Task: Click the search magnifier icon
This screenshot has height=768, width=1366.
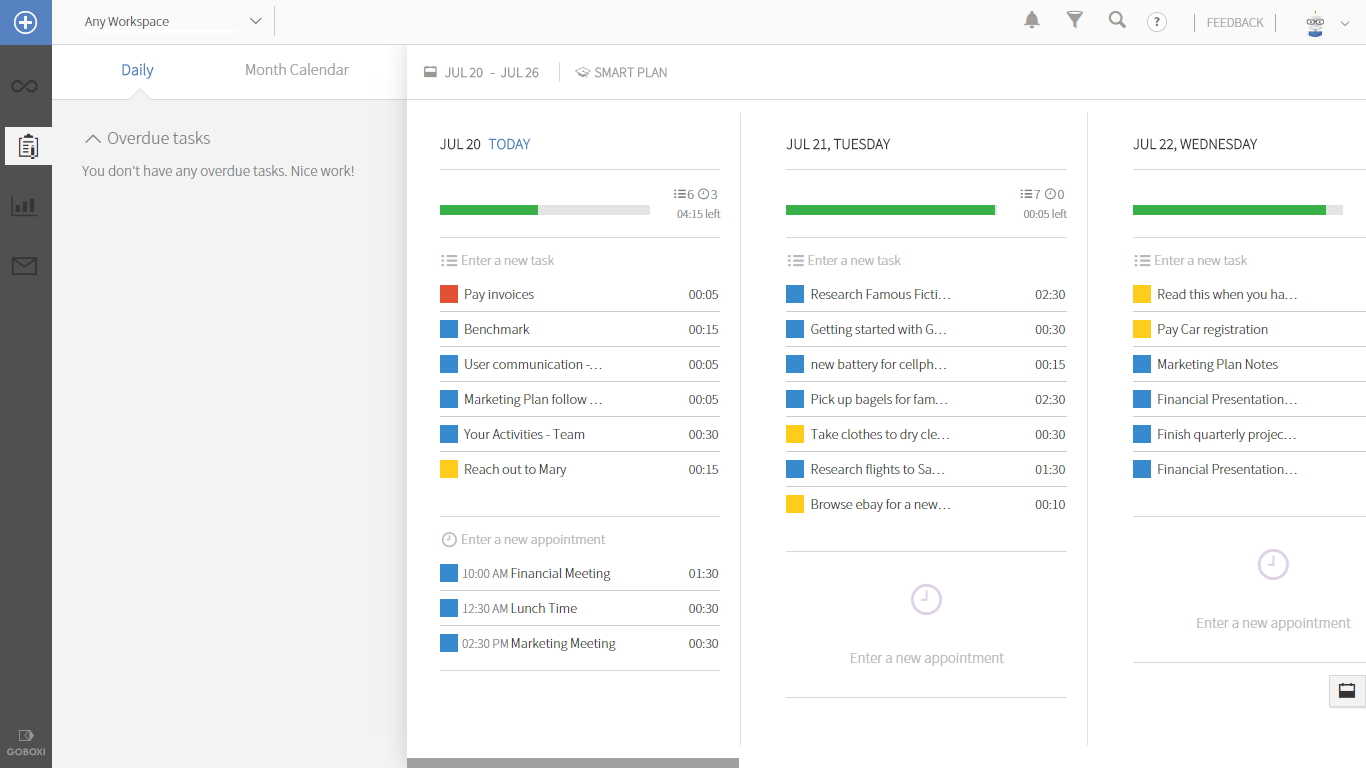Action: 1117,20
